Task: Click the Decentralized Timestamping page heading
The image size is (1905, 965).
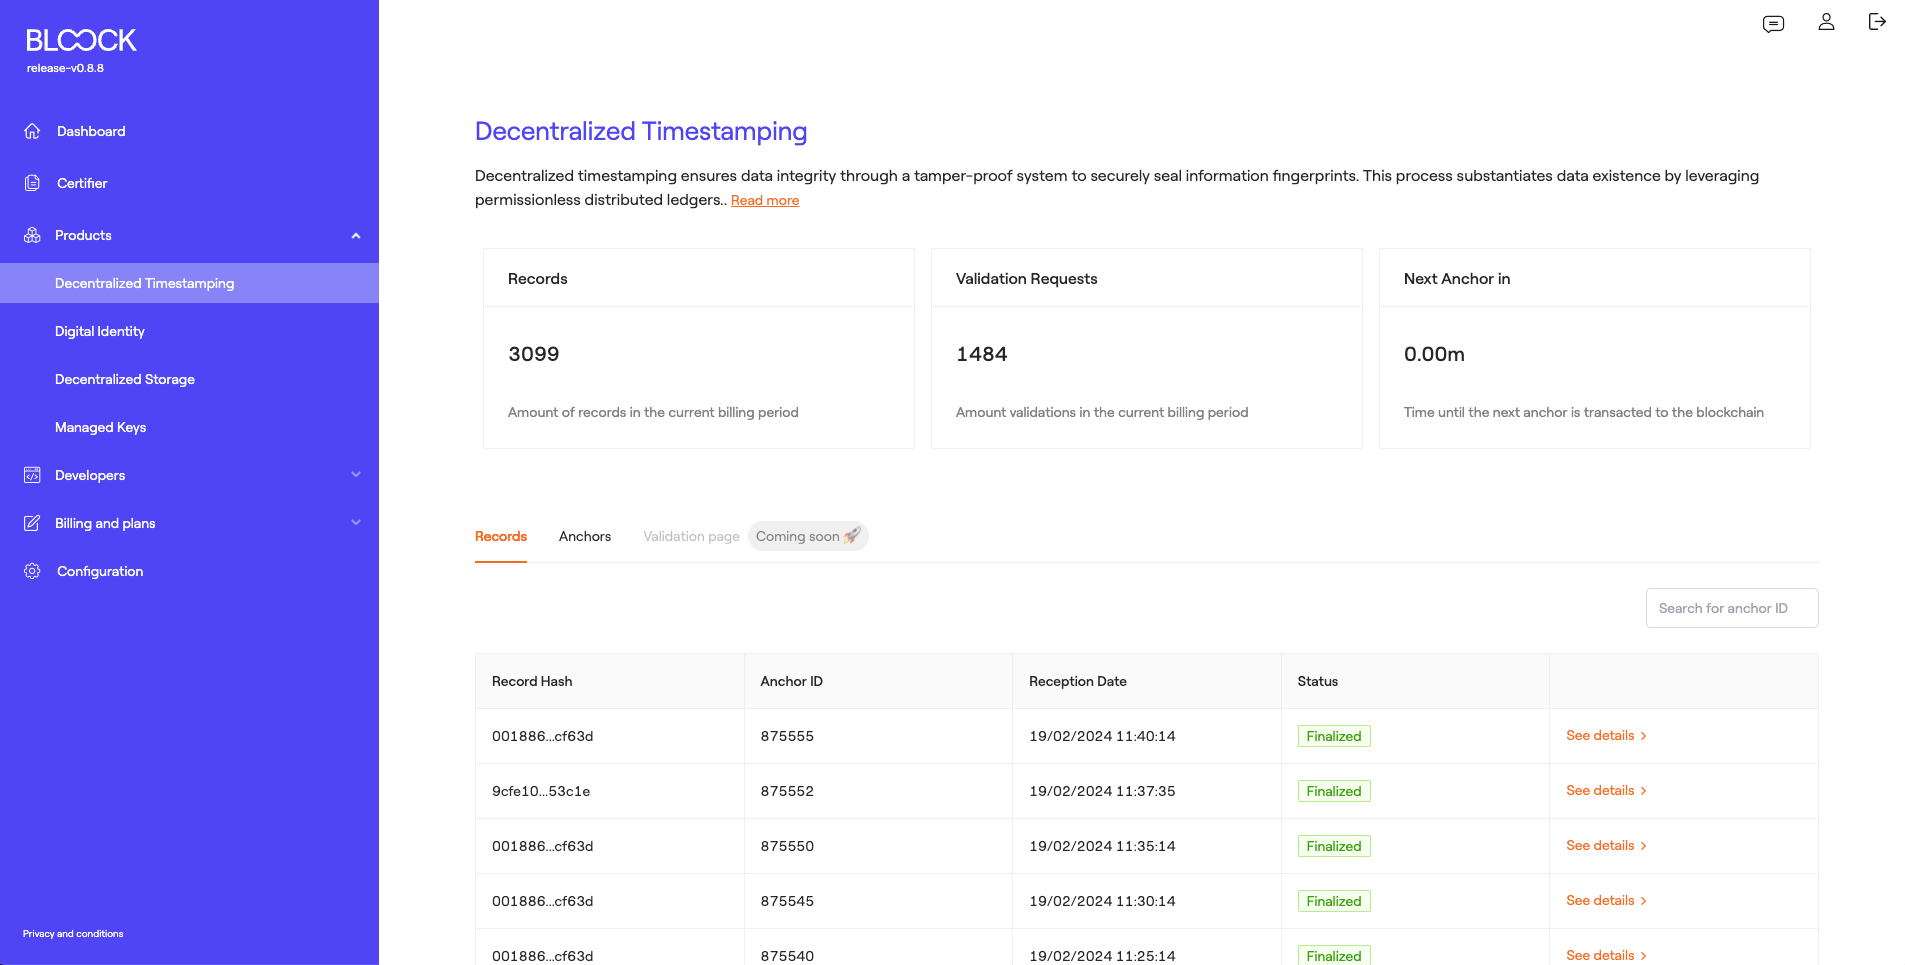Action: pos(641,131)
